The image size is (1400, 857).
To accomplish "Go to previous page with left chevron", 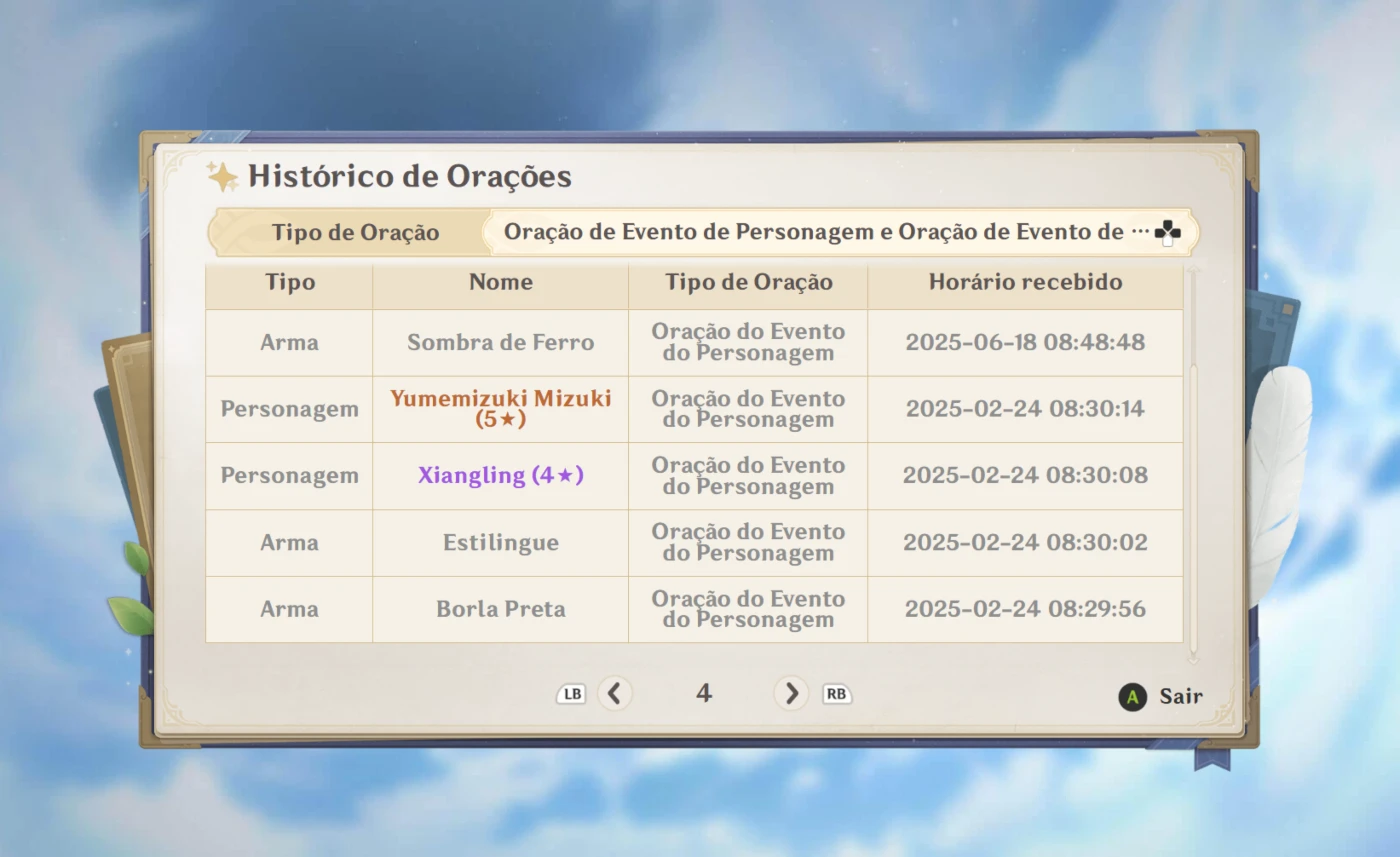I will click(x=615, y=693).
